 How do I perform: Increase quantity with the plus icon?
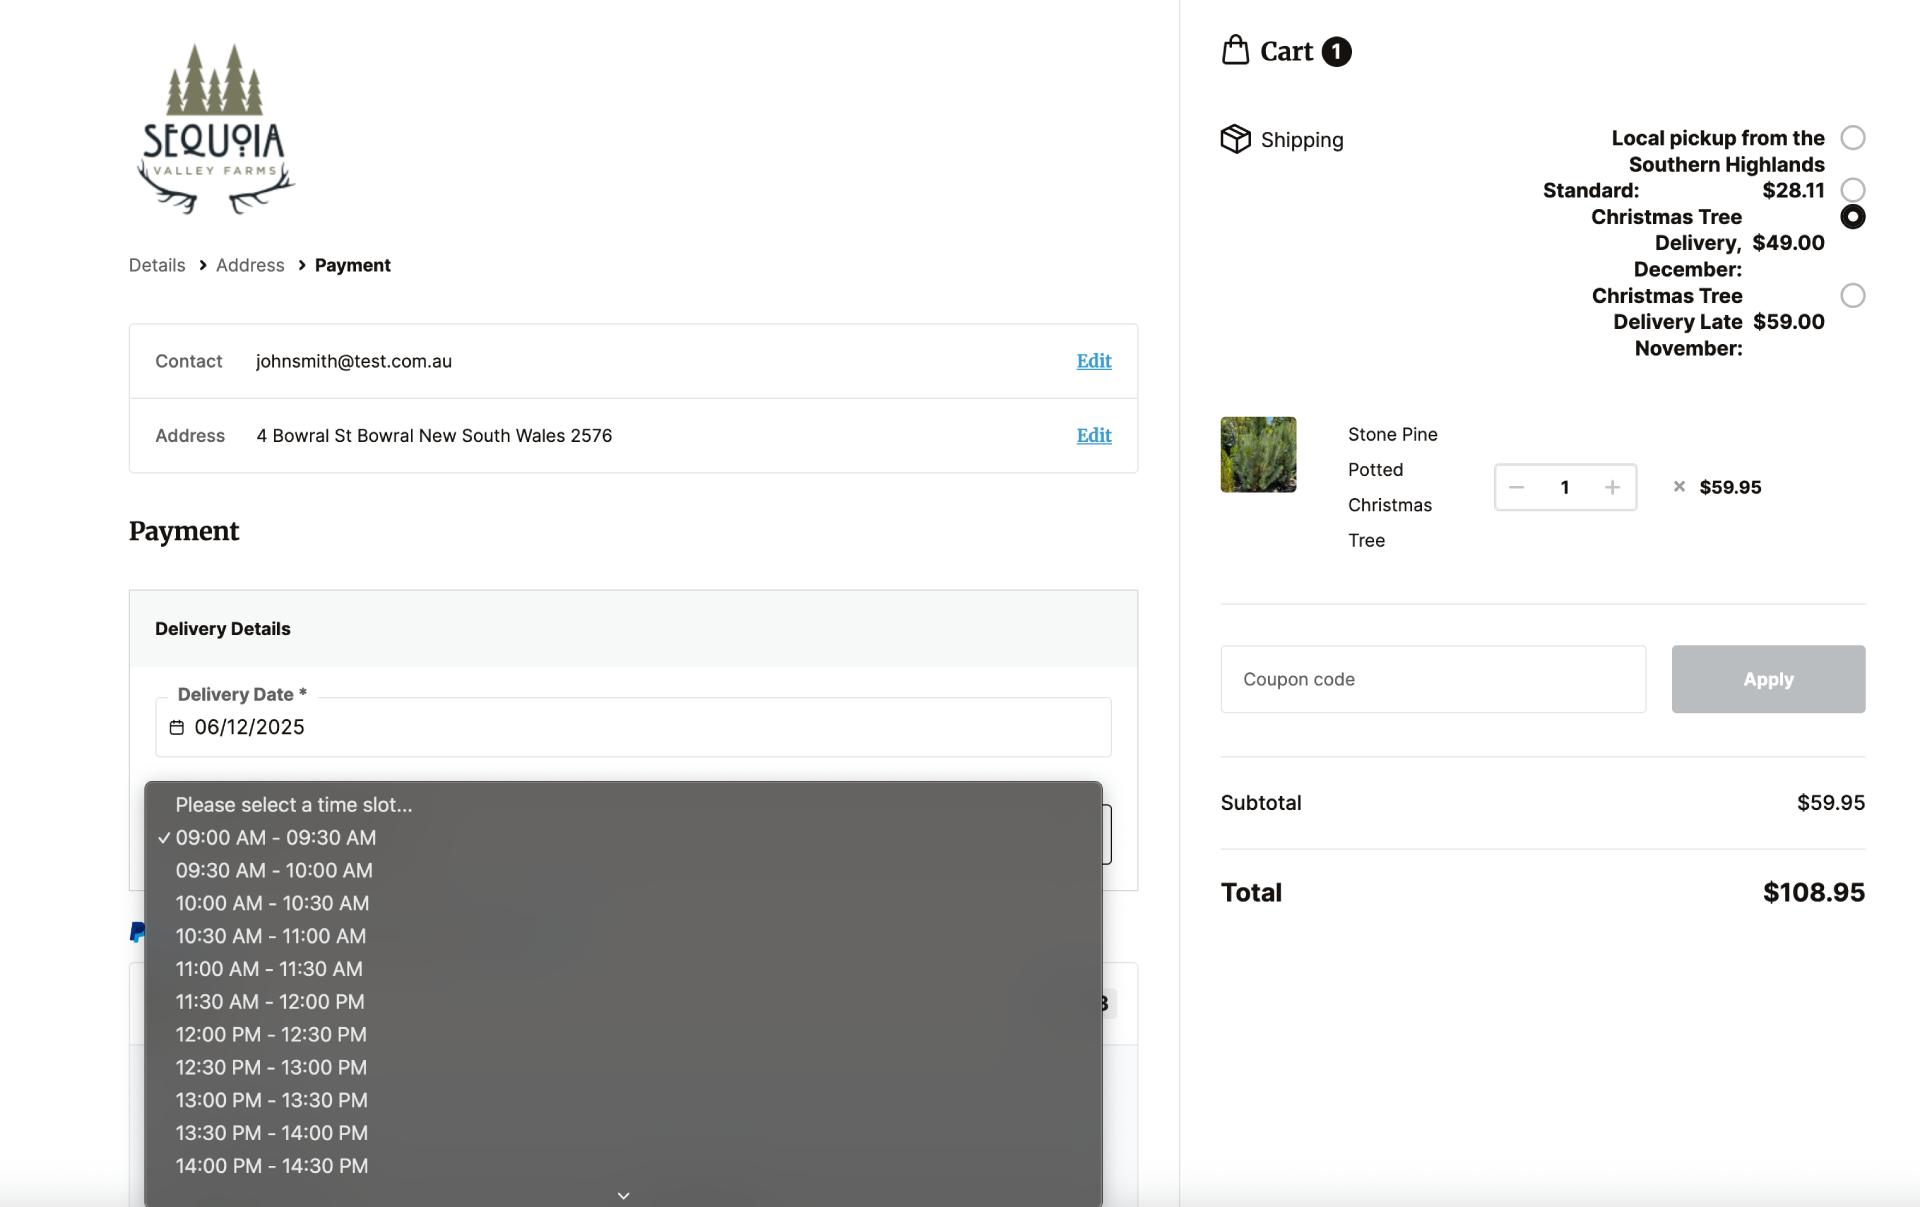(1612, 488)
